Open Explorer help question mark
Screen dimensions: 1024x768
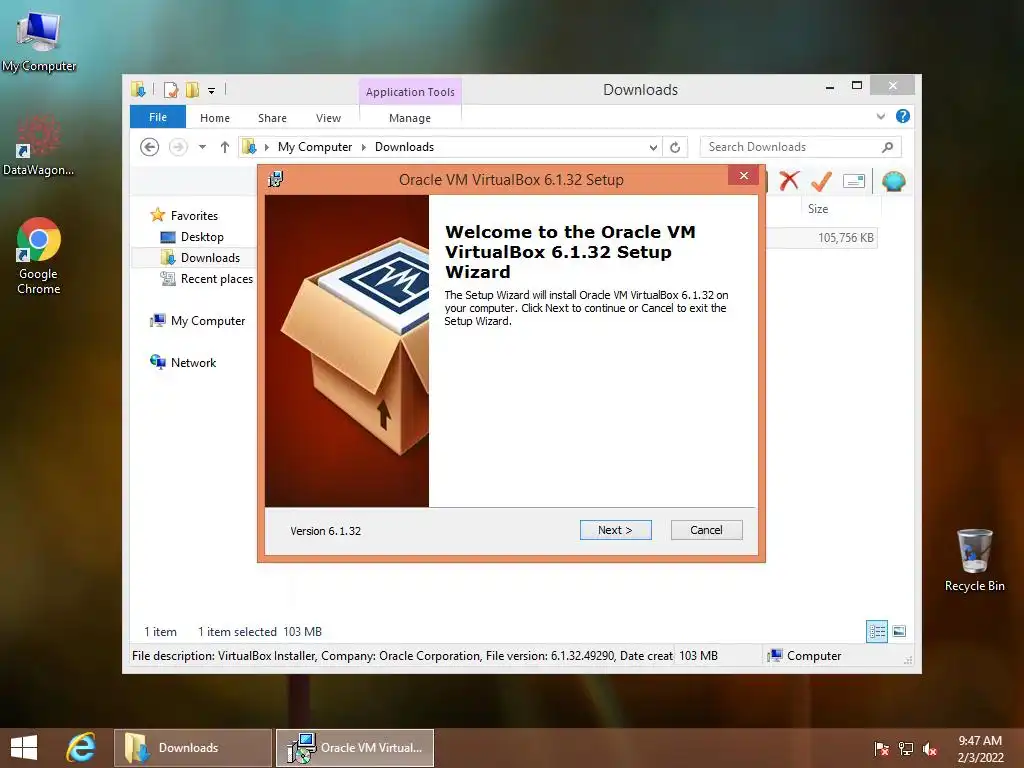tap(903, 116)
